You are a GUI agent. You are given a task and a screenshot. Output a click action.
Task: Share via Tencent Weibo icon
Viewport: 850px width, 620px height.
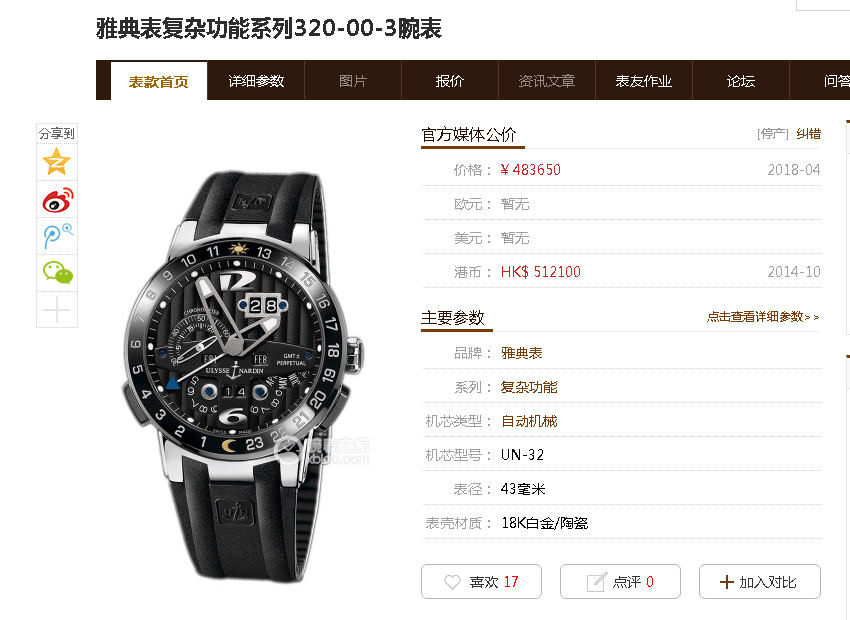pyautogui.click(x=57, y=236)
